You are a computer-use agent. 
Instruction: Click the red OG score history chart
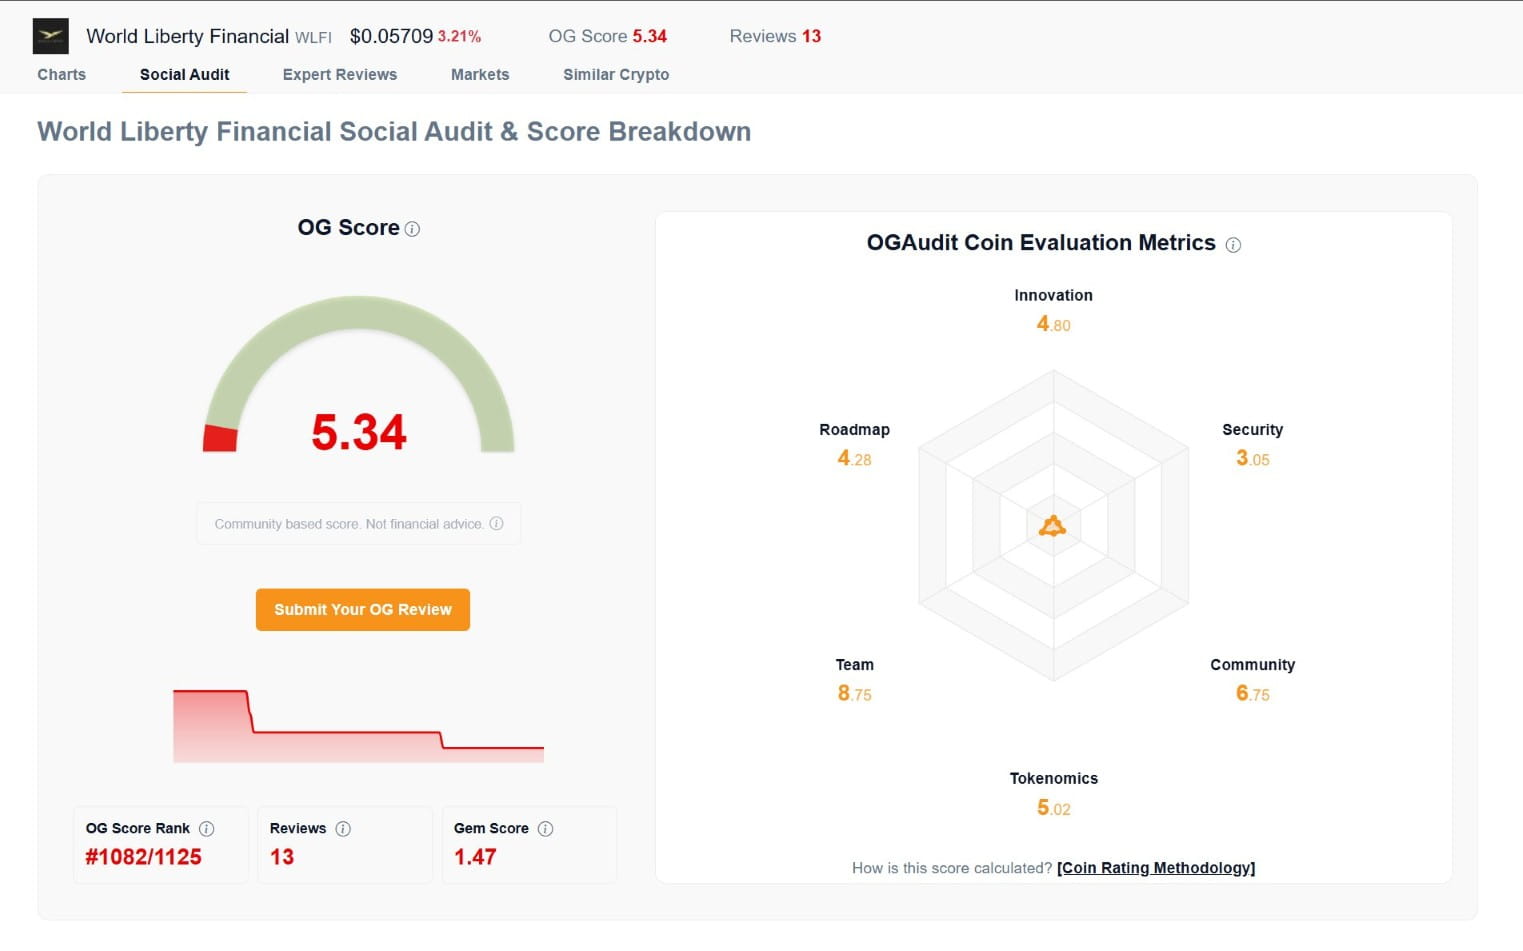pyautogui.click(x=358, y=726)
